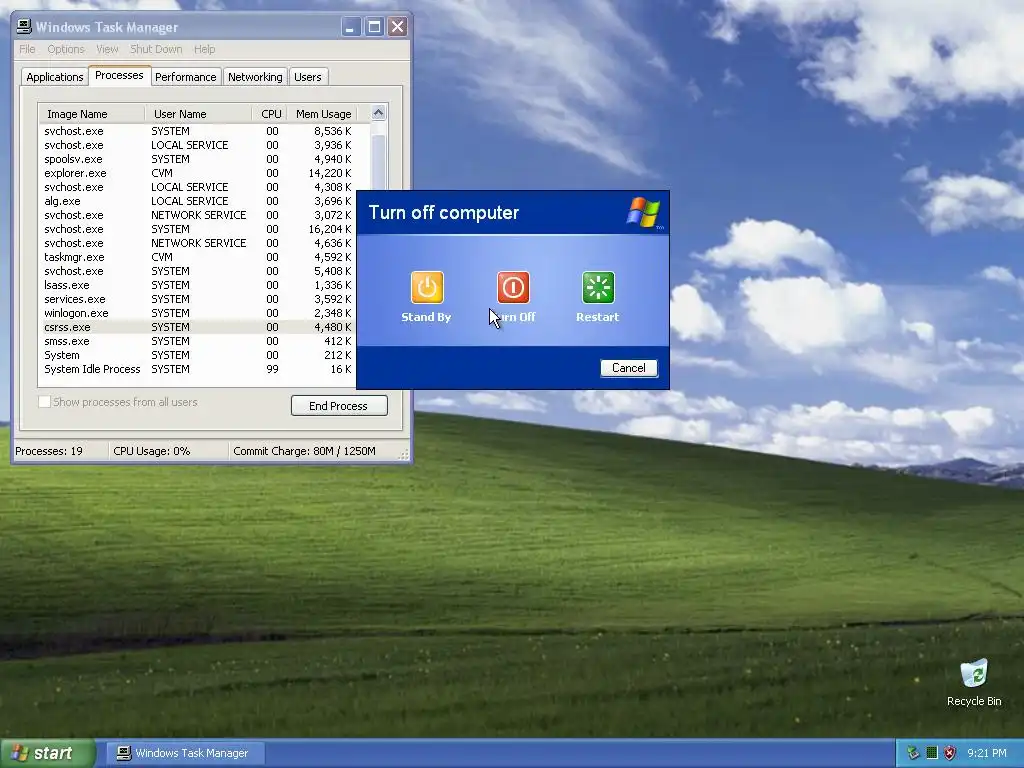Click the green Restart icon
Viewport: 1024px width, 768px height.
click(x=598, y=287)
